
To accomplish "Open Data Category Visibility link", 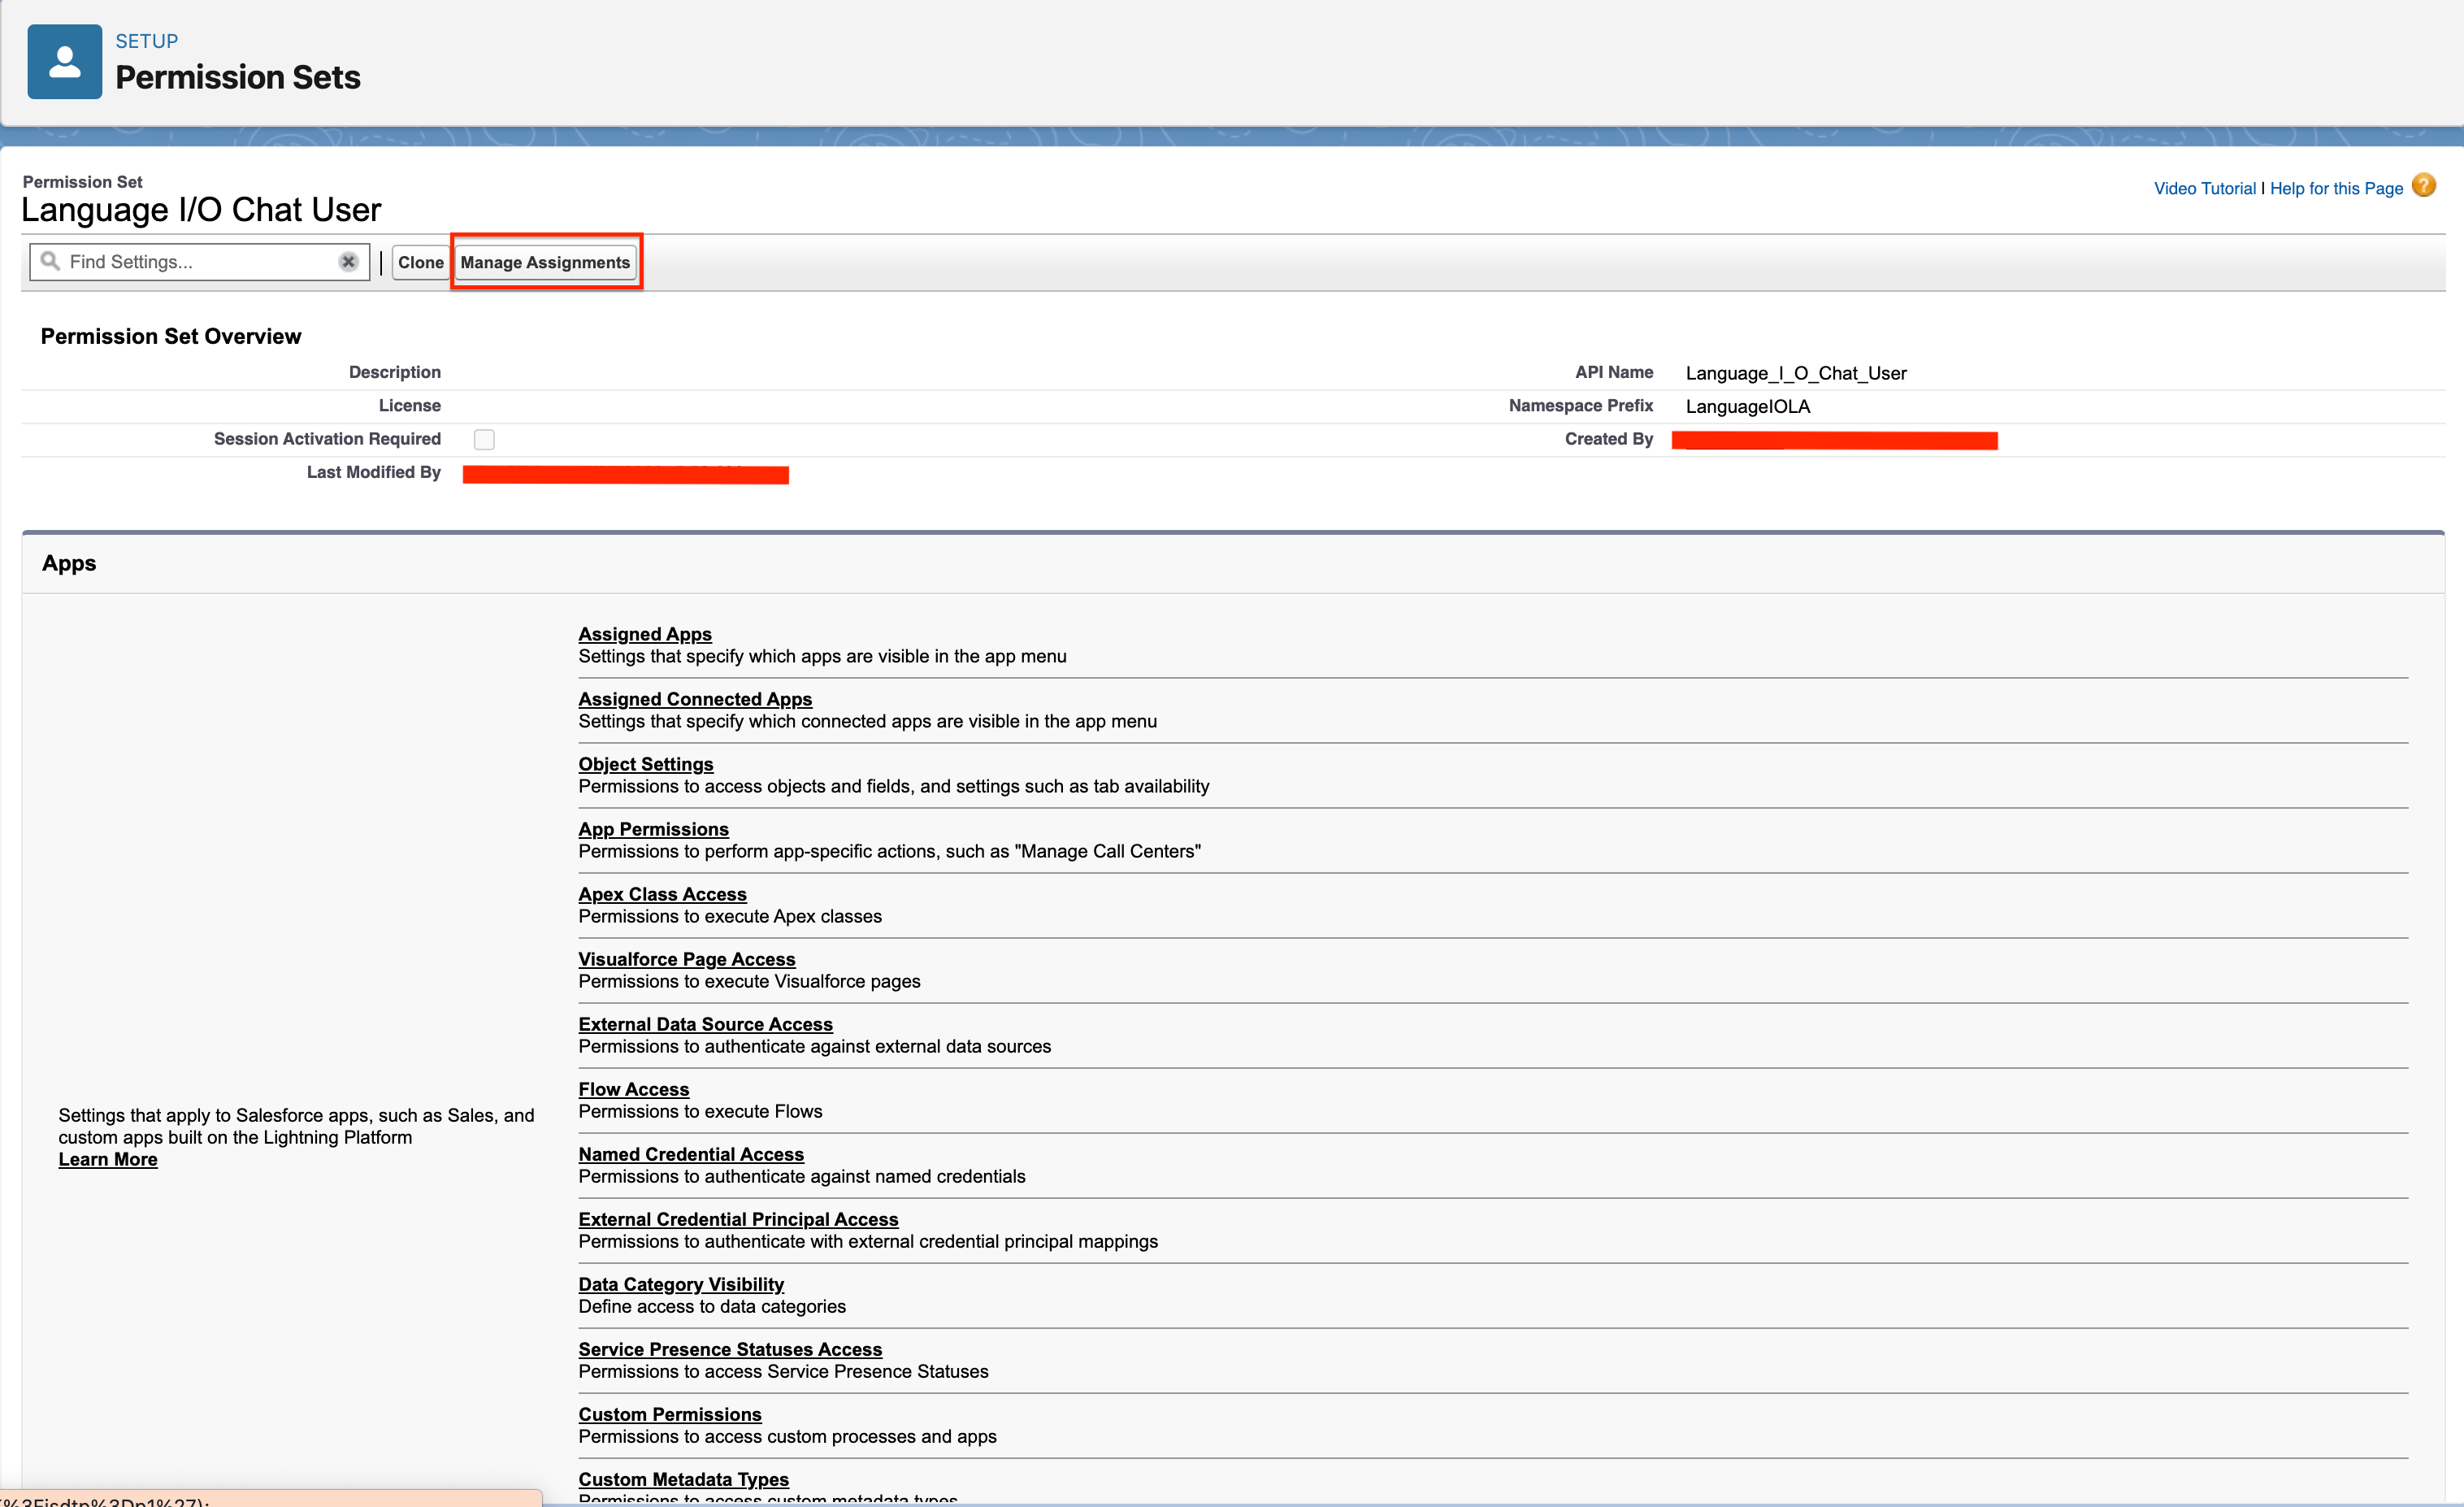I will tap(681, 1284).
